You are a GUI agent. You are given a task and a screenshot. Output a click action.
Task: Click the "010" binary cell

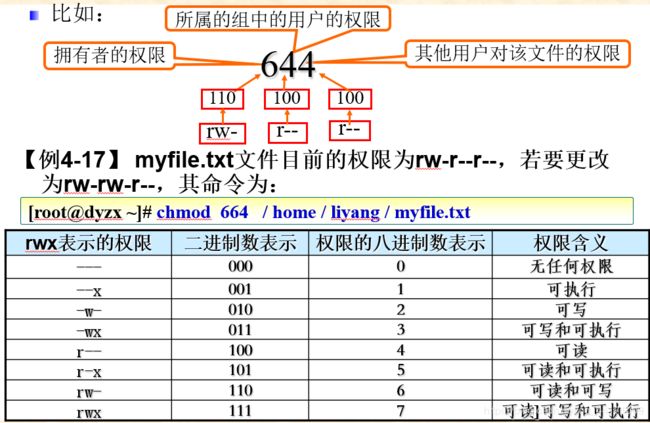click(x=240, y=309)
